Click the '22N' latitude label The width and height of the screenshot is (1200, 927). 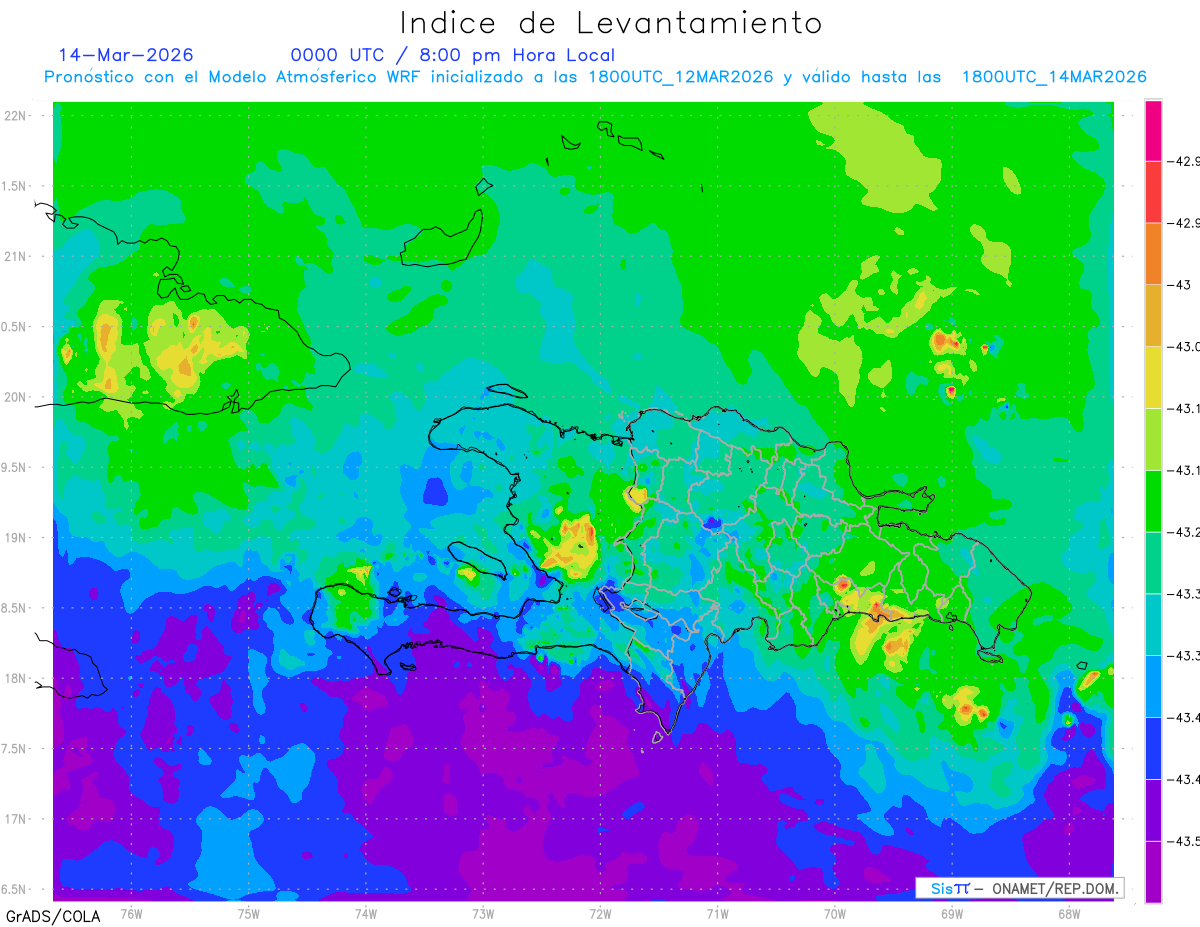pyautogui.click(x=17, y=116)
